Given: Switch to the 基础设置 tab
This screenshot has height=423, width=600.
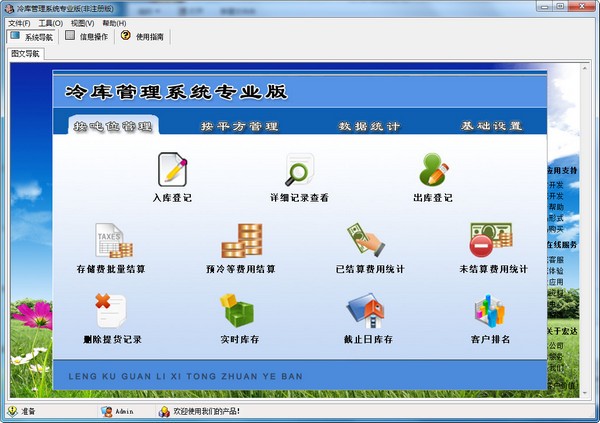Looking at the screenshot, I should tap(492, 126).
